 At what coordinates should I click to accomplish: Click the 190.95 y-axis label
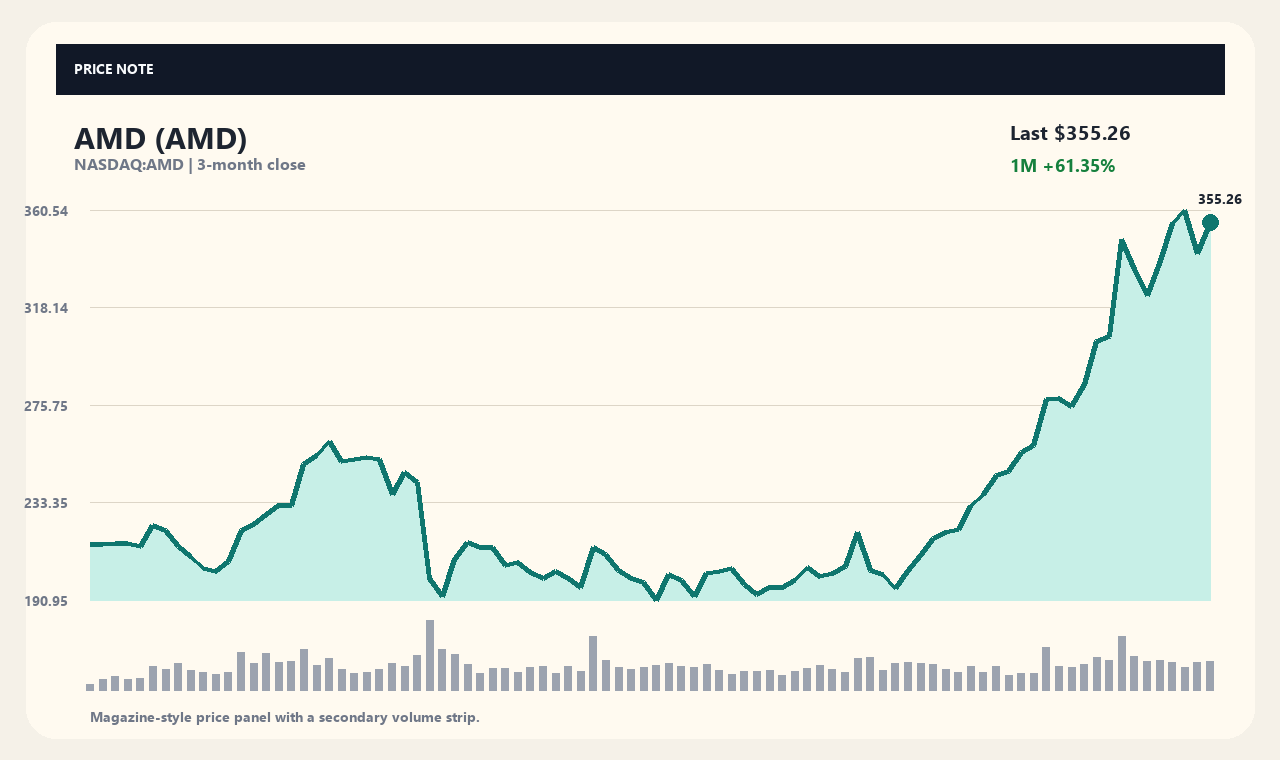[46, 601]
